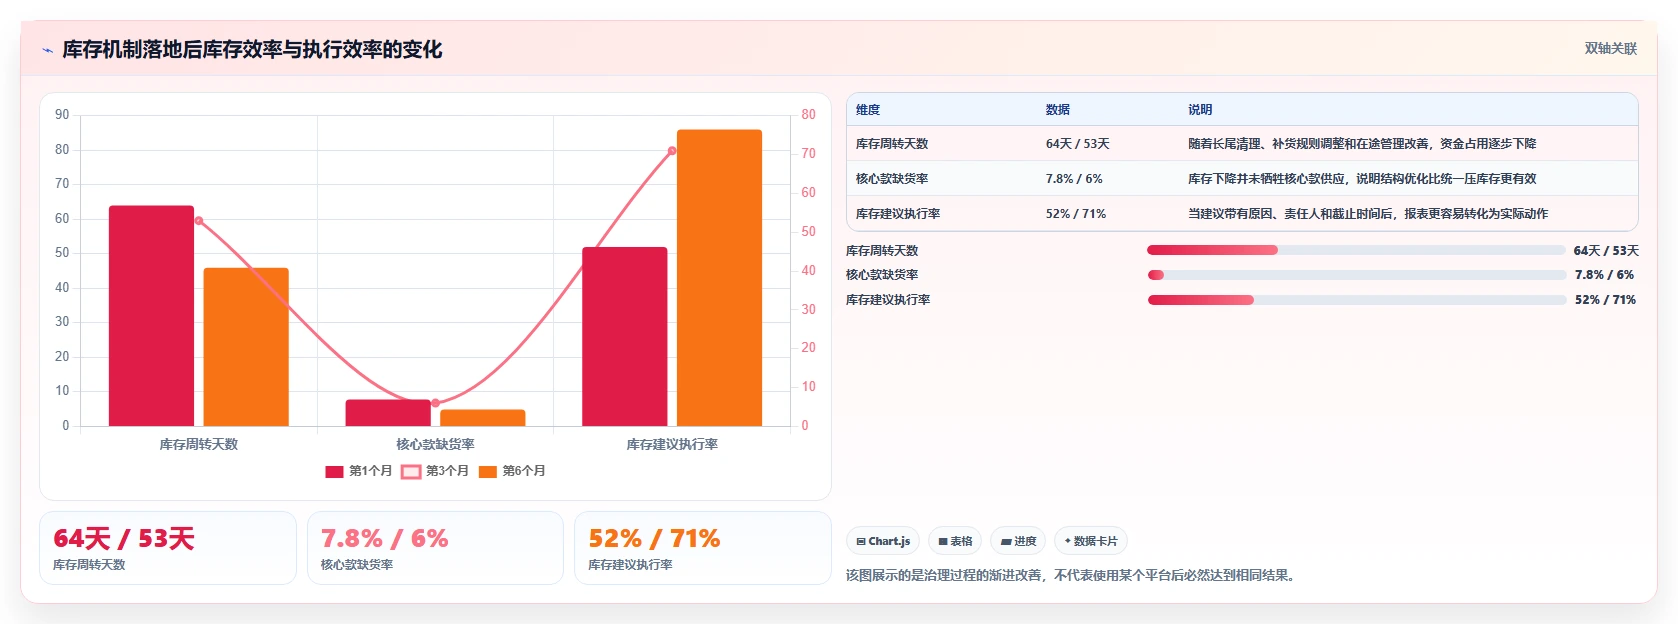Click the 核心款缺货率 x-axis label
The image size is (1678, 624).
(435, 445)
